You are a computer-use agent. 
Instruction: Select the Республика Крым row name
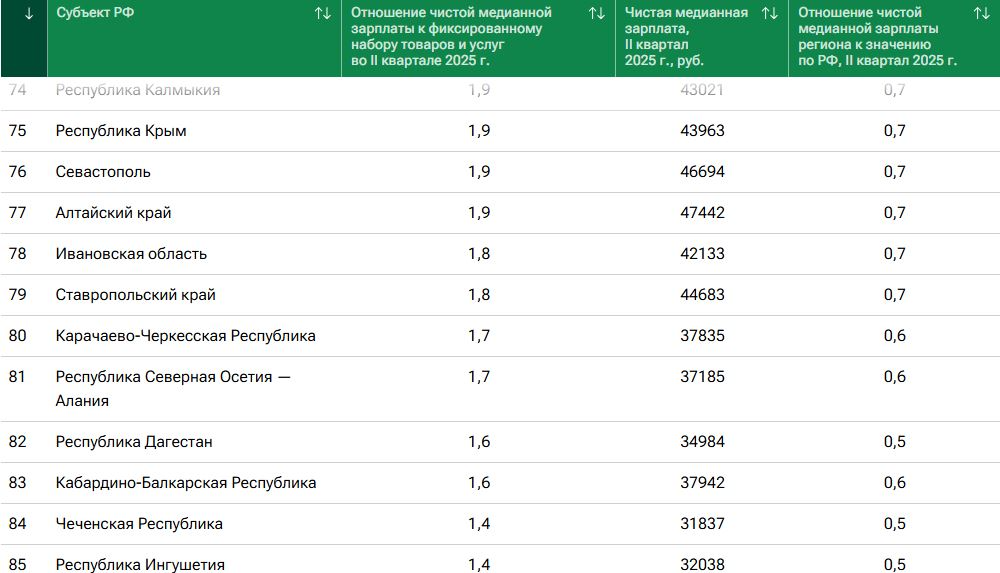(121, 131)
